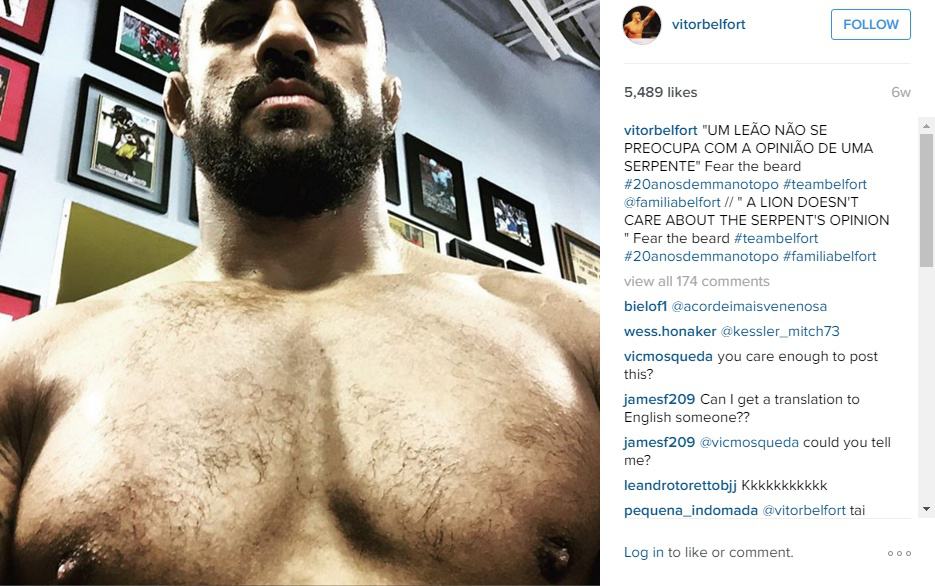This screenshot has width=935, height=586.
Task: Click the FOLLOW button
Action: 871,24
